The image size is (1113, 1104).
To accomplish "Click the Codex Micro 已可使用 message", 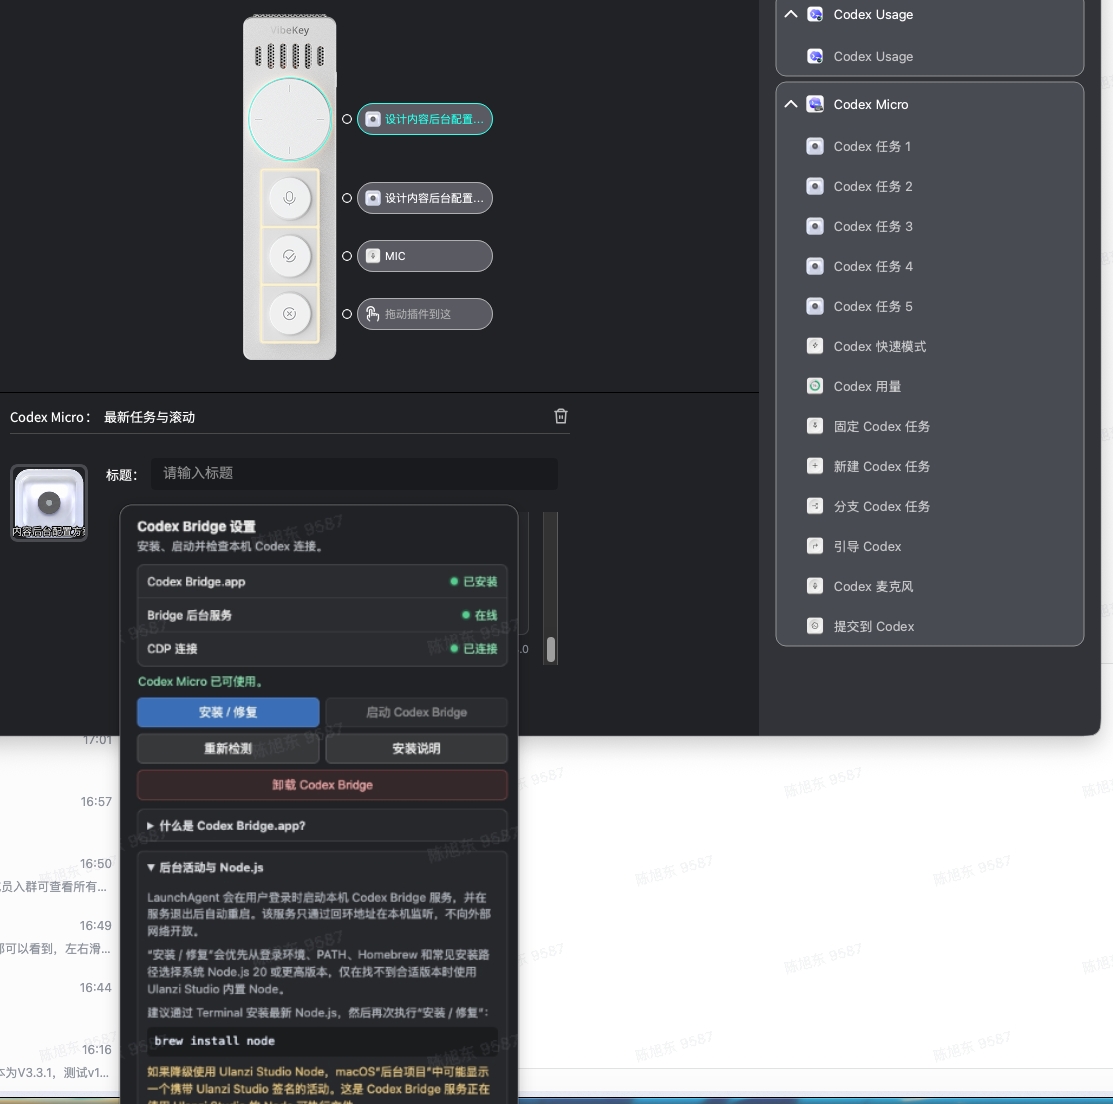I will 201,682.
